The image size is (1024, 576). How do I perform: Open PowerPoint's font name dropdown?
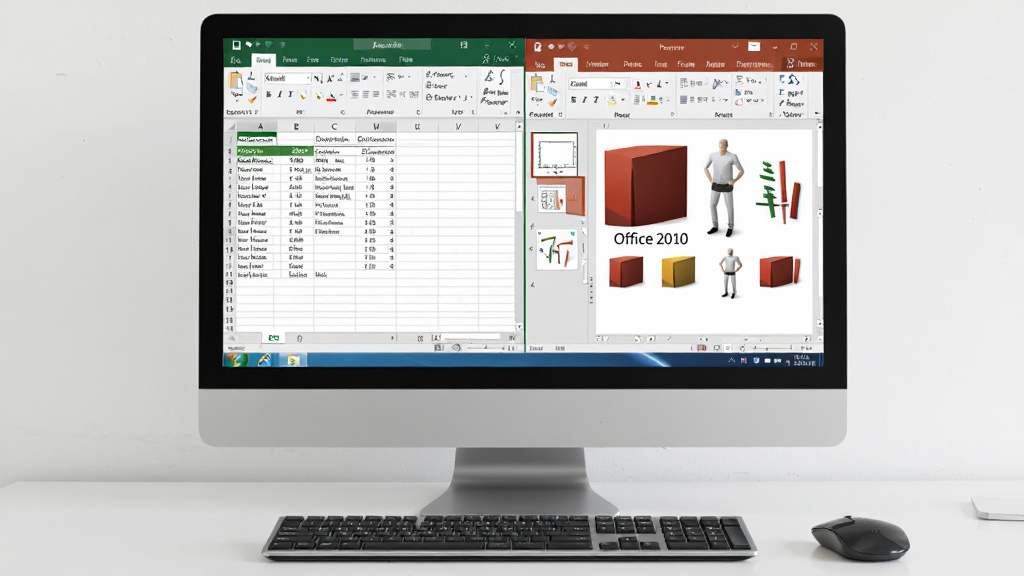pos(610,84)
